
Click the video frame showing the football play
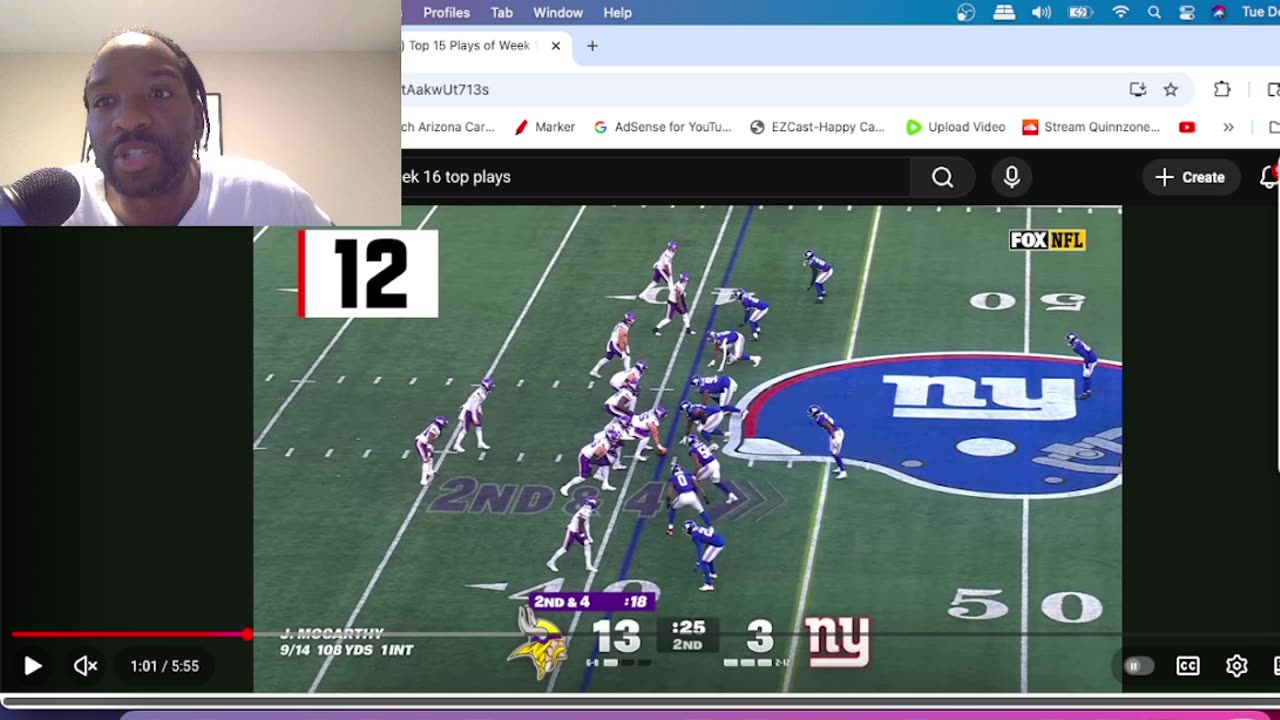[x=687, y=449]
